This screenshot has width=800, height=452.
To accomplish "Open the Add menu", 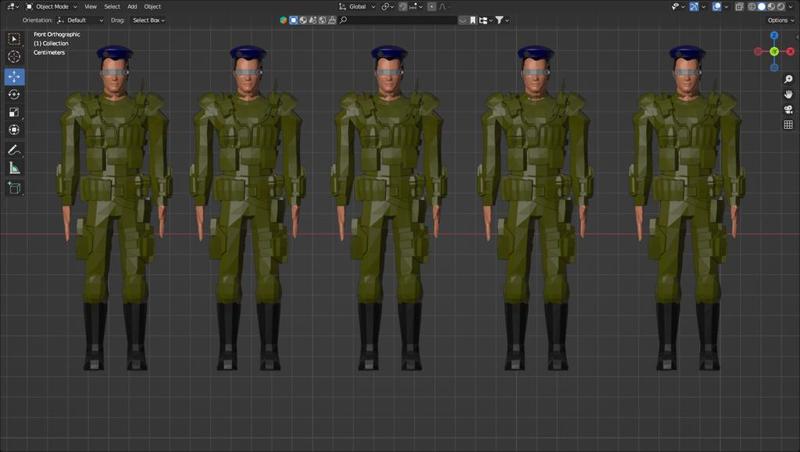I will point(132,7).
